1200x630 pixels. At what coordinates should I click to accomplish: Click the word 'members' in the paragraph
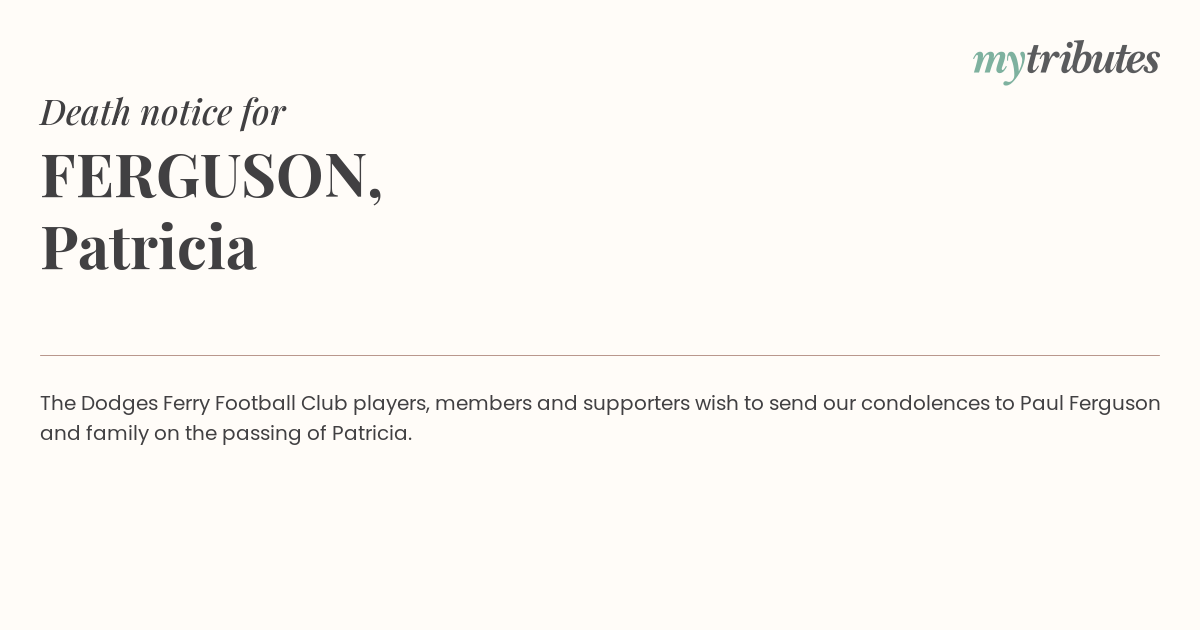coord(483,403)
